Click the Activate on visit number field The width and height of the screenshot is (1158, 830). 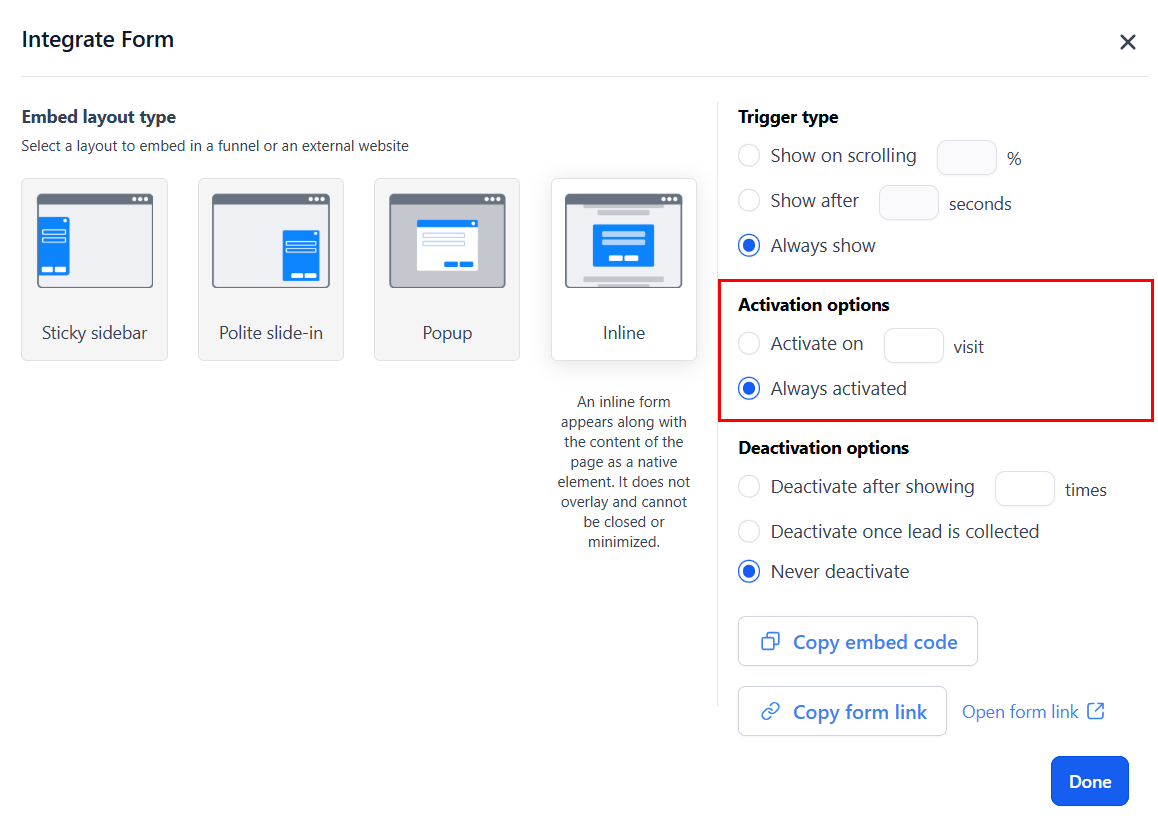[x=914, y=346]
